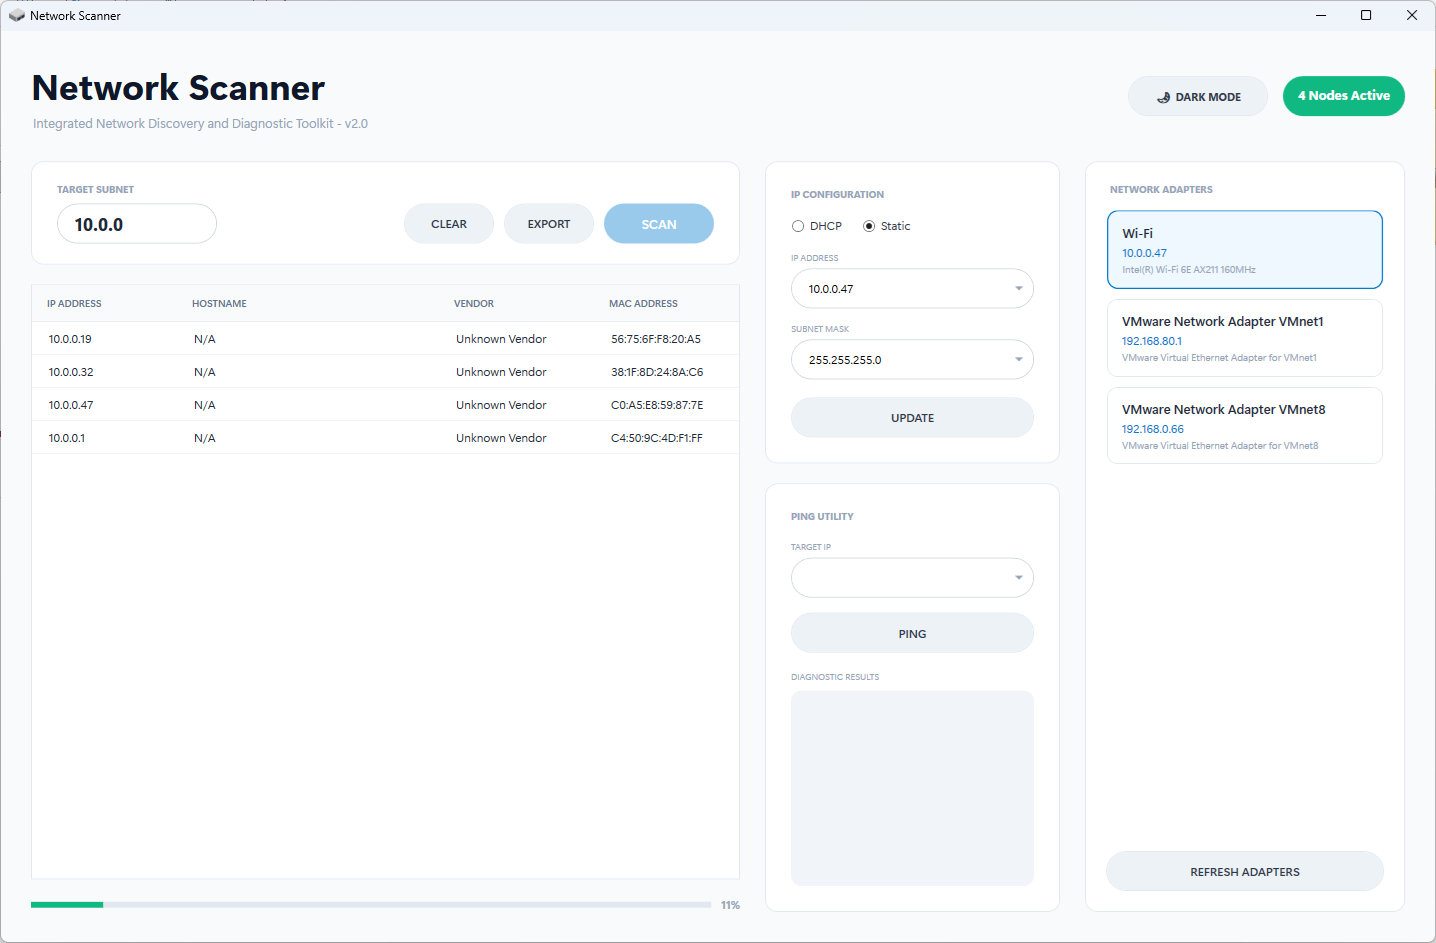Image resolution: width=1436 pixels, height=943 pixels.
Task: Click MAC address 56:75:6F:F8:20:A5
Action: coord(656,339)
